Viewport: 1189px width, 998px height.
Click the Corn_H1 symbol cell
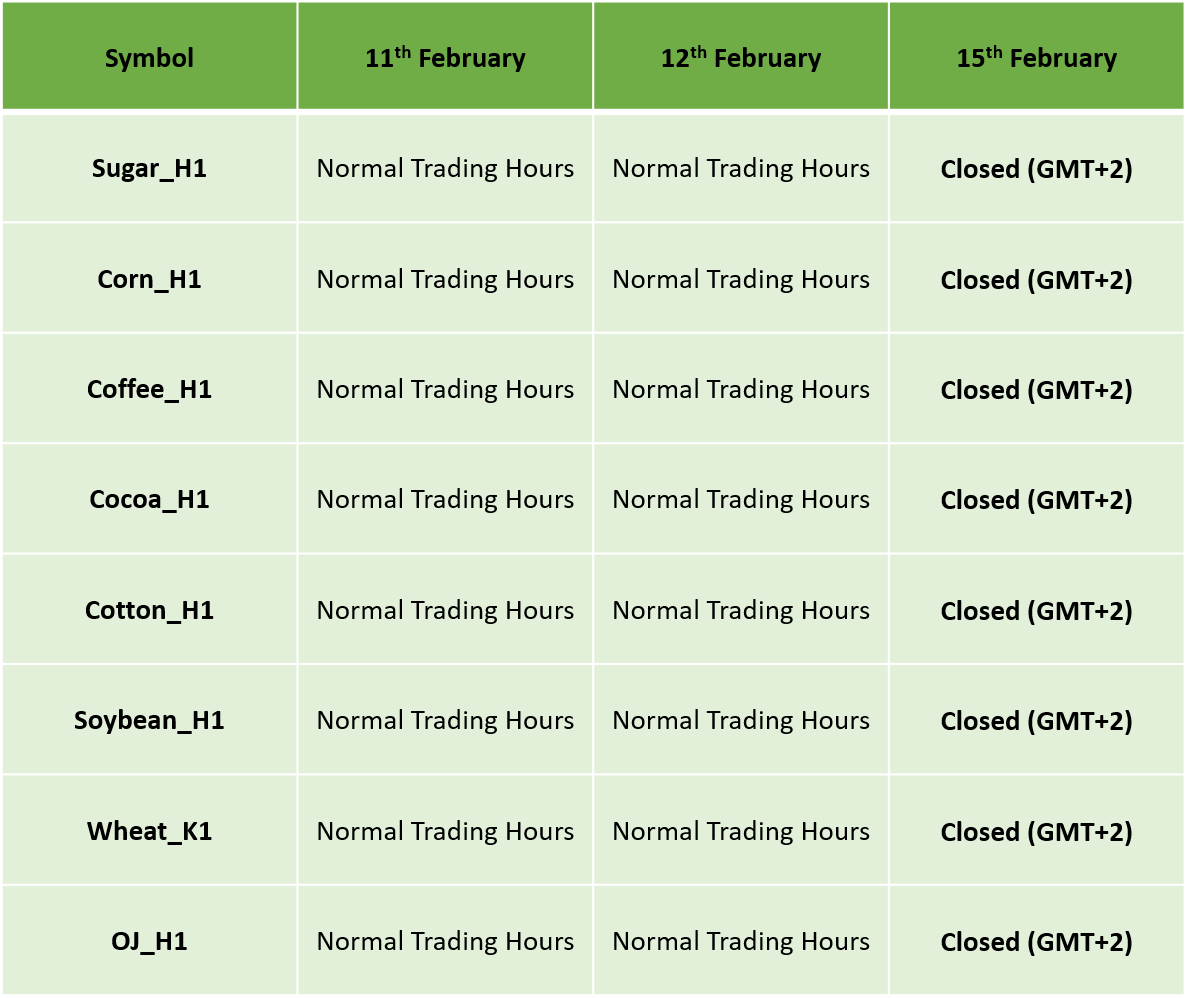click(x=149, y=278)
